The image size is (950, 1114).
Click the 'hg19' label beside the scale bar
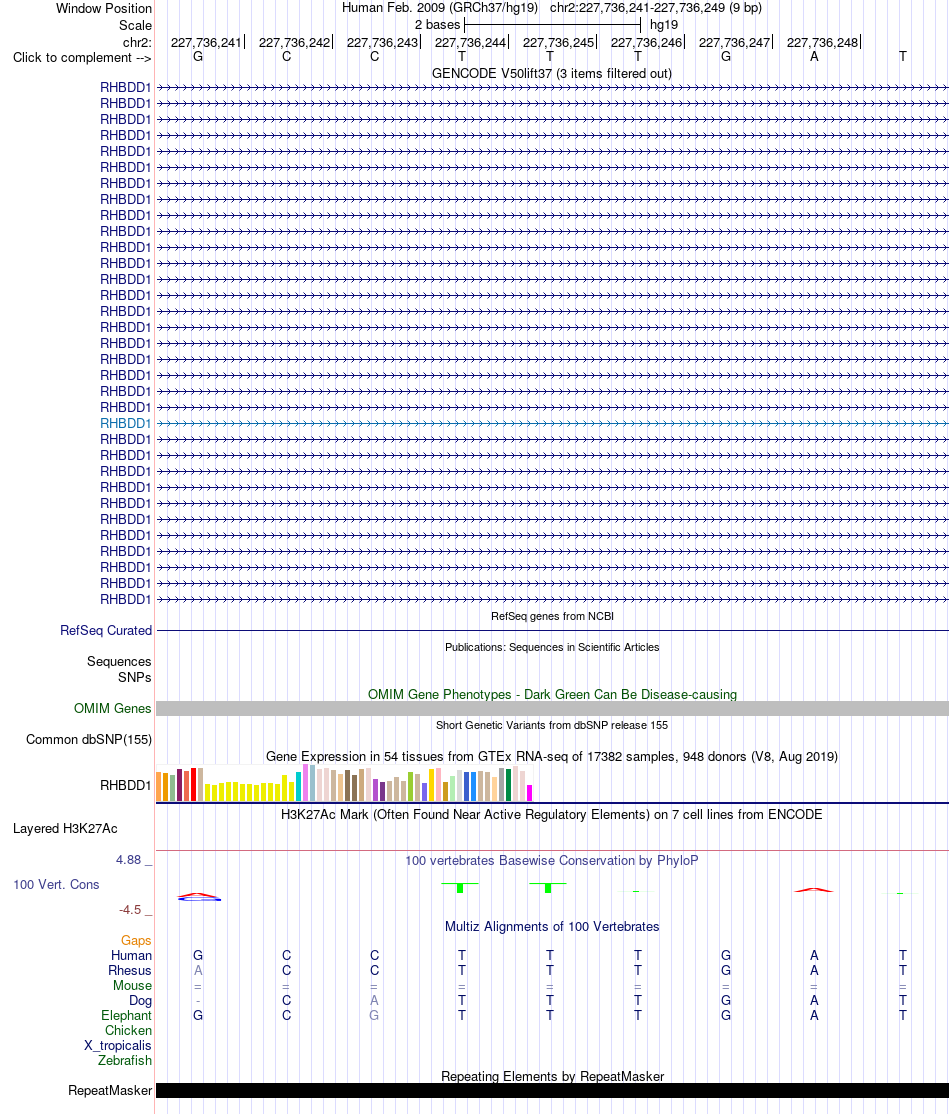pyautogui.click(x=664, y=24)
